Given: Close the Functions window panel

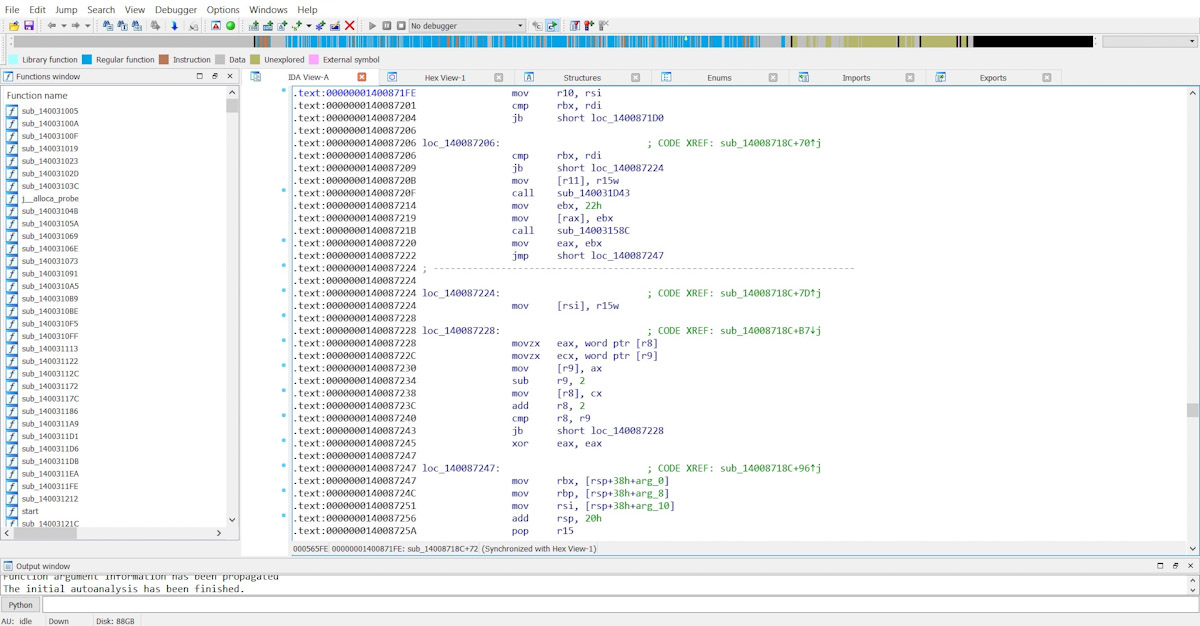Looking at the screenshot, I should coord(230,76).
